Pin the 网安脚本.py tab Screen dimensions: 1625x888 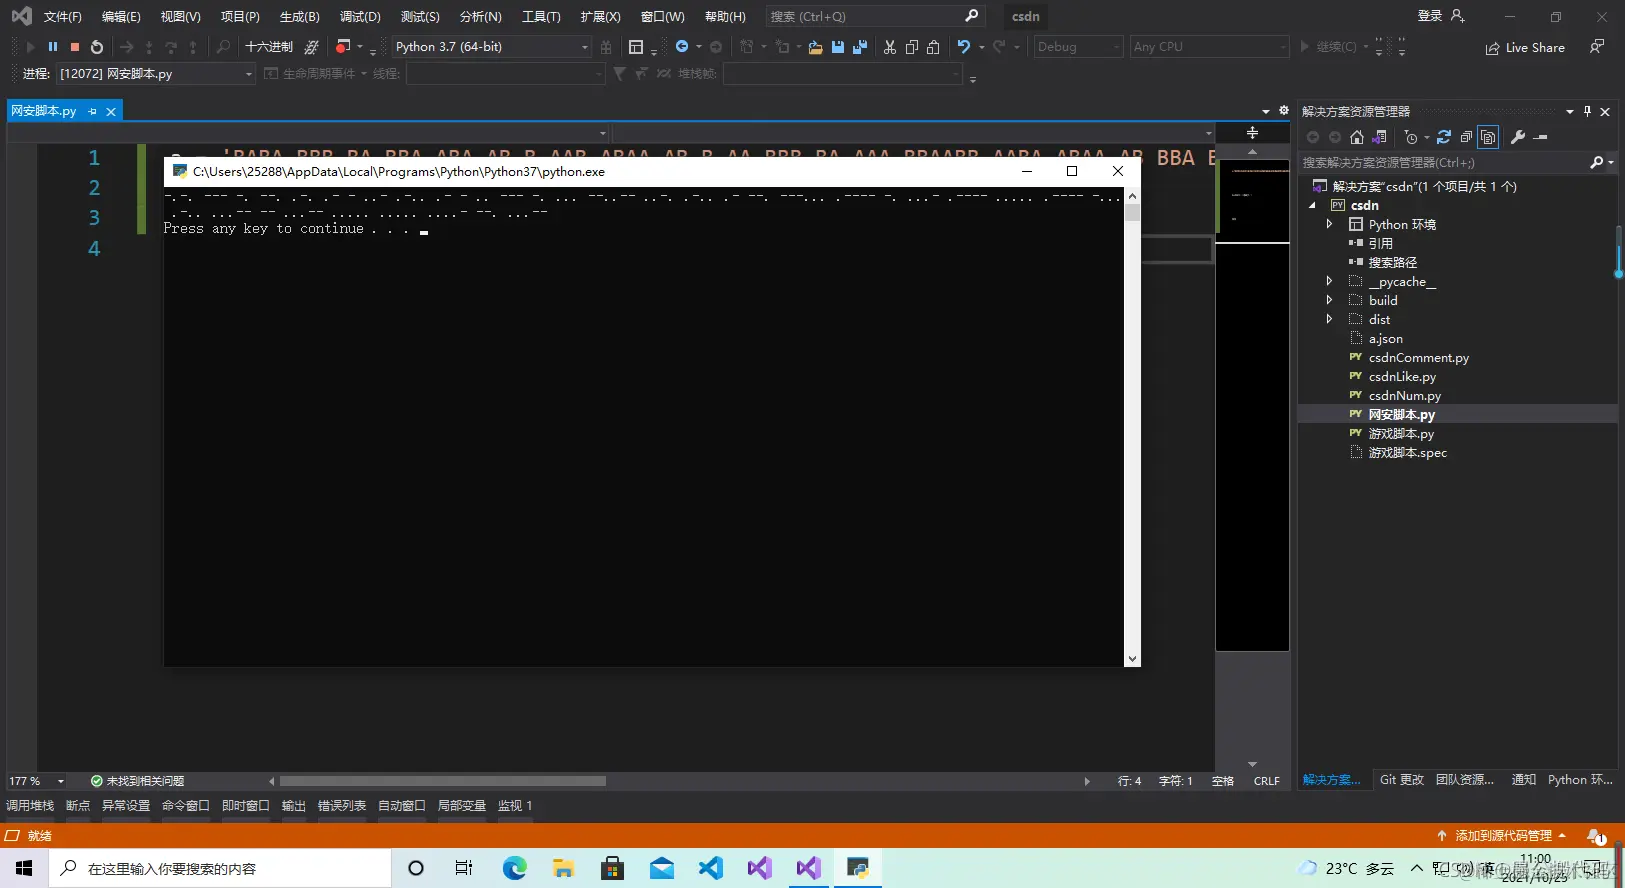[x=93, y=112]
